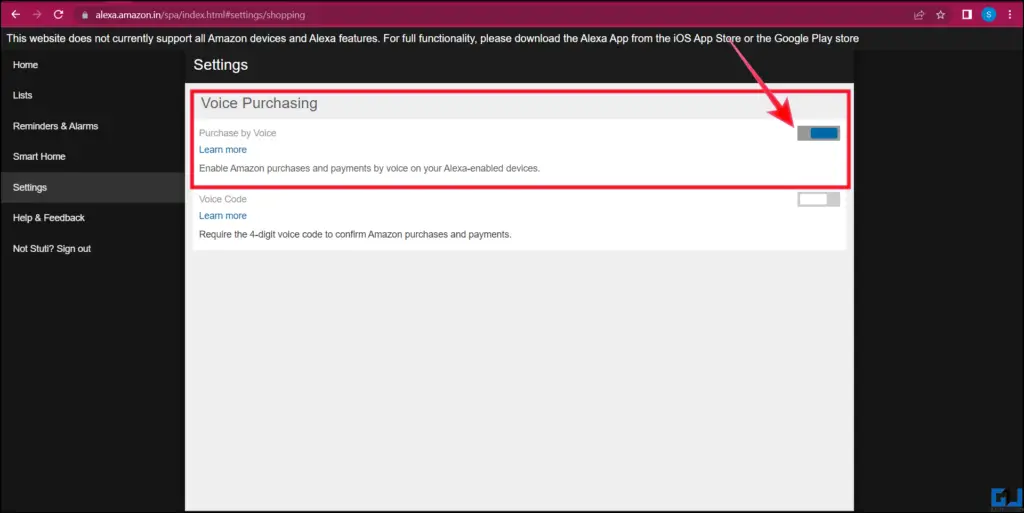This screenshot has height=513, width=1024.
Task: Click the Voice Code label
Action: tap(223, 199)
